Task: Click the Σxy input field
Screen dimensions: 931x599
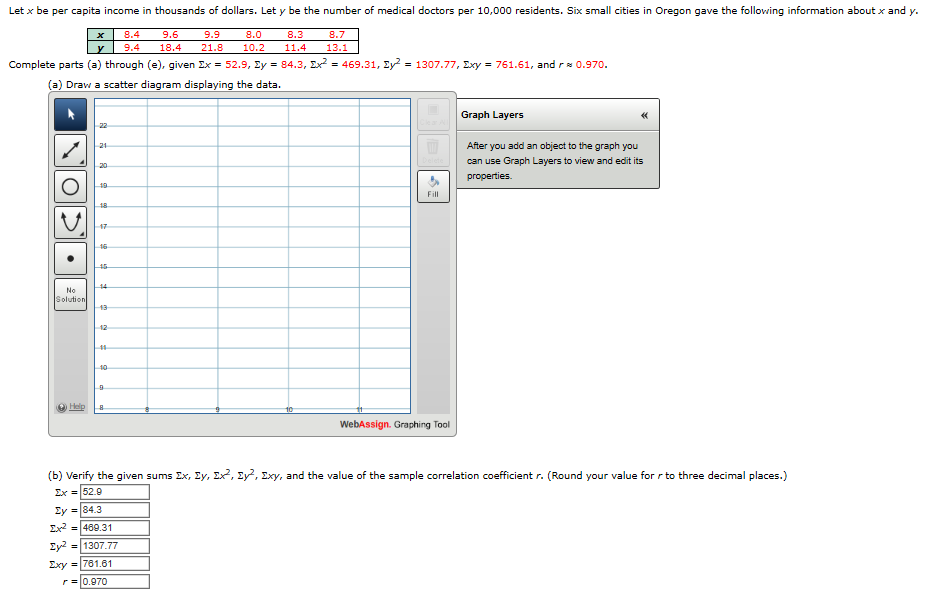Action: coord(115,563)
